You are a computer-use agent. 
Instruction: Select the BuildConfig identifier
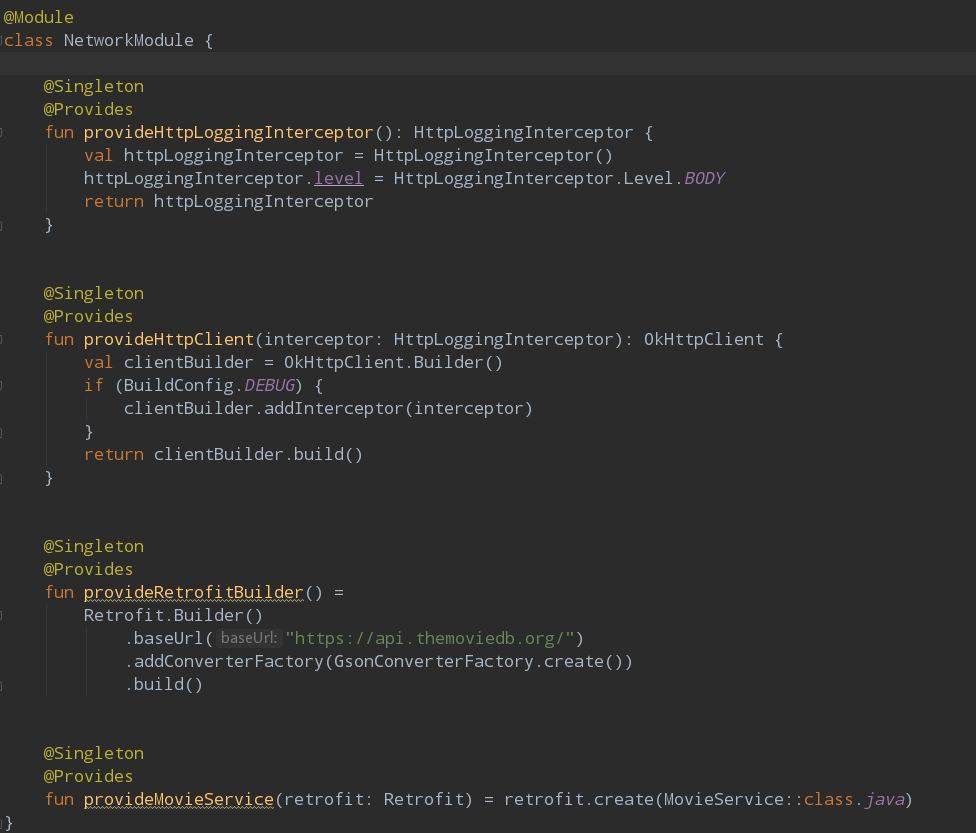178,385
